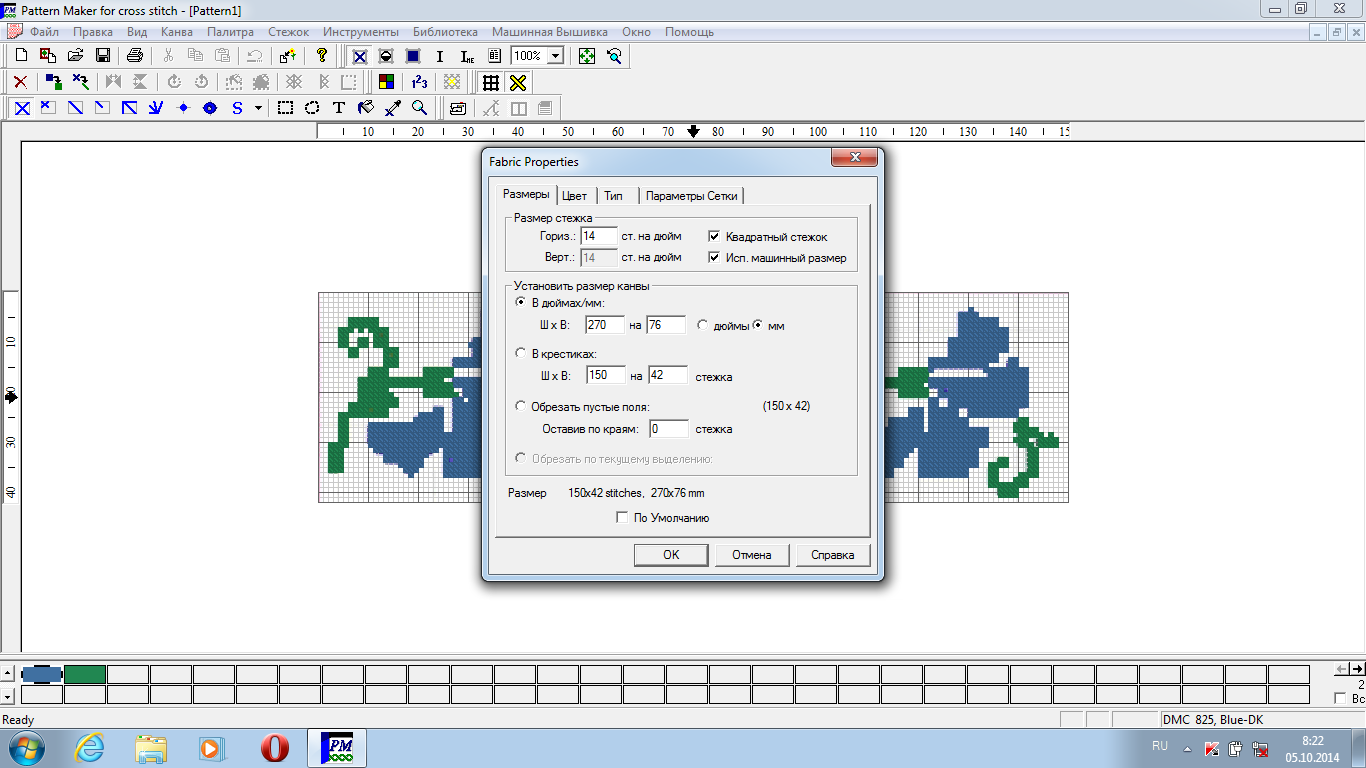Select the 'В крестиках' radio button
This screenshot has width=1366, height=768.
point(520,354)
